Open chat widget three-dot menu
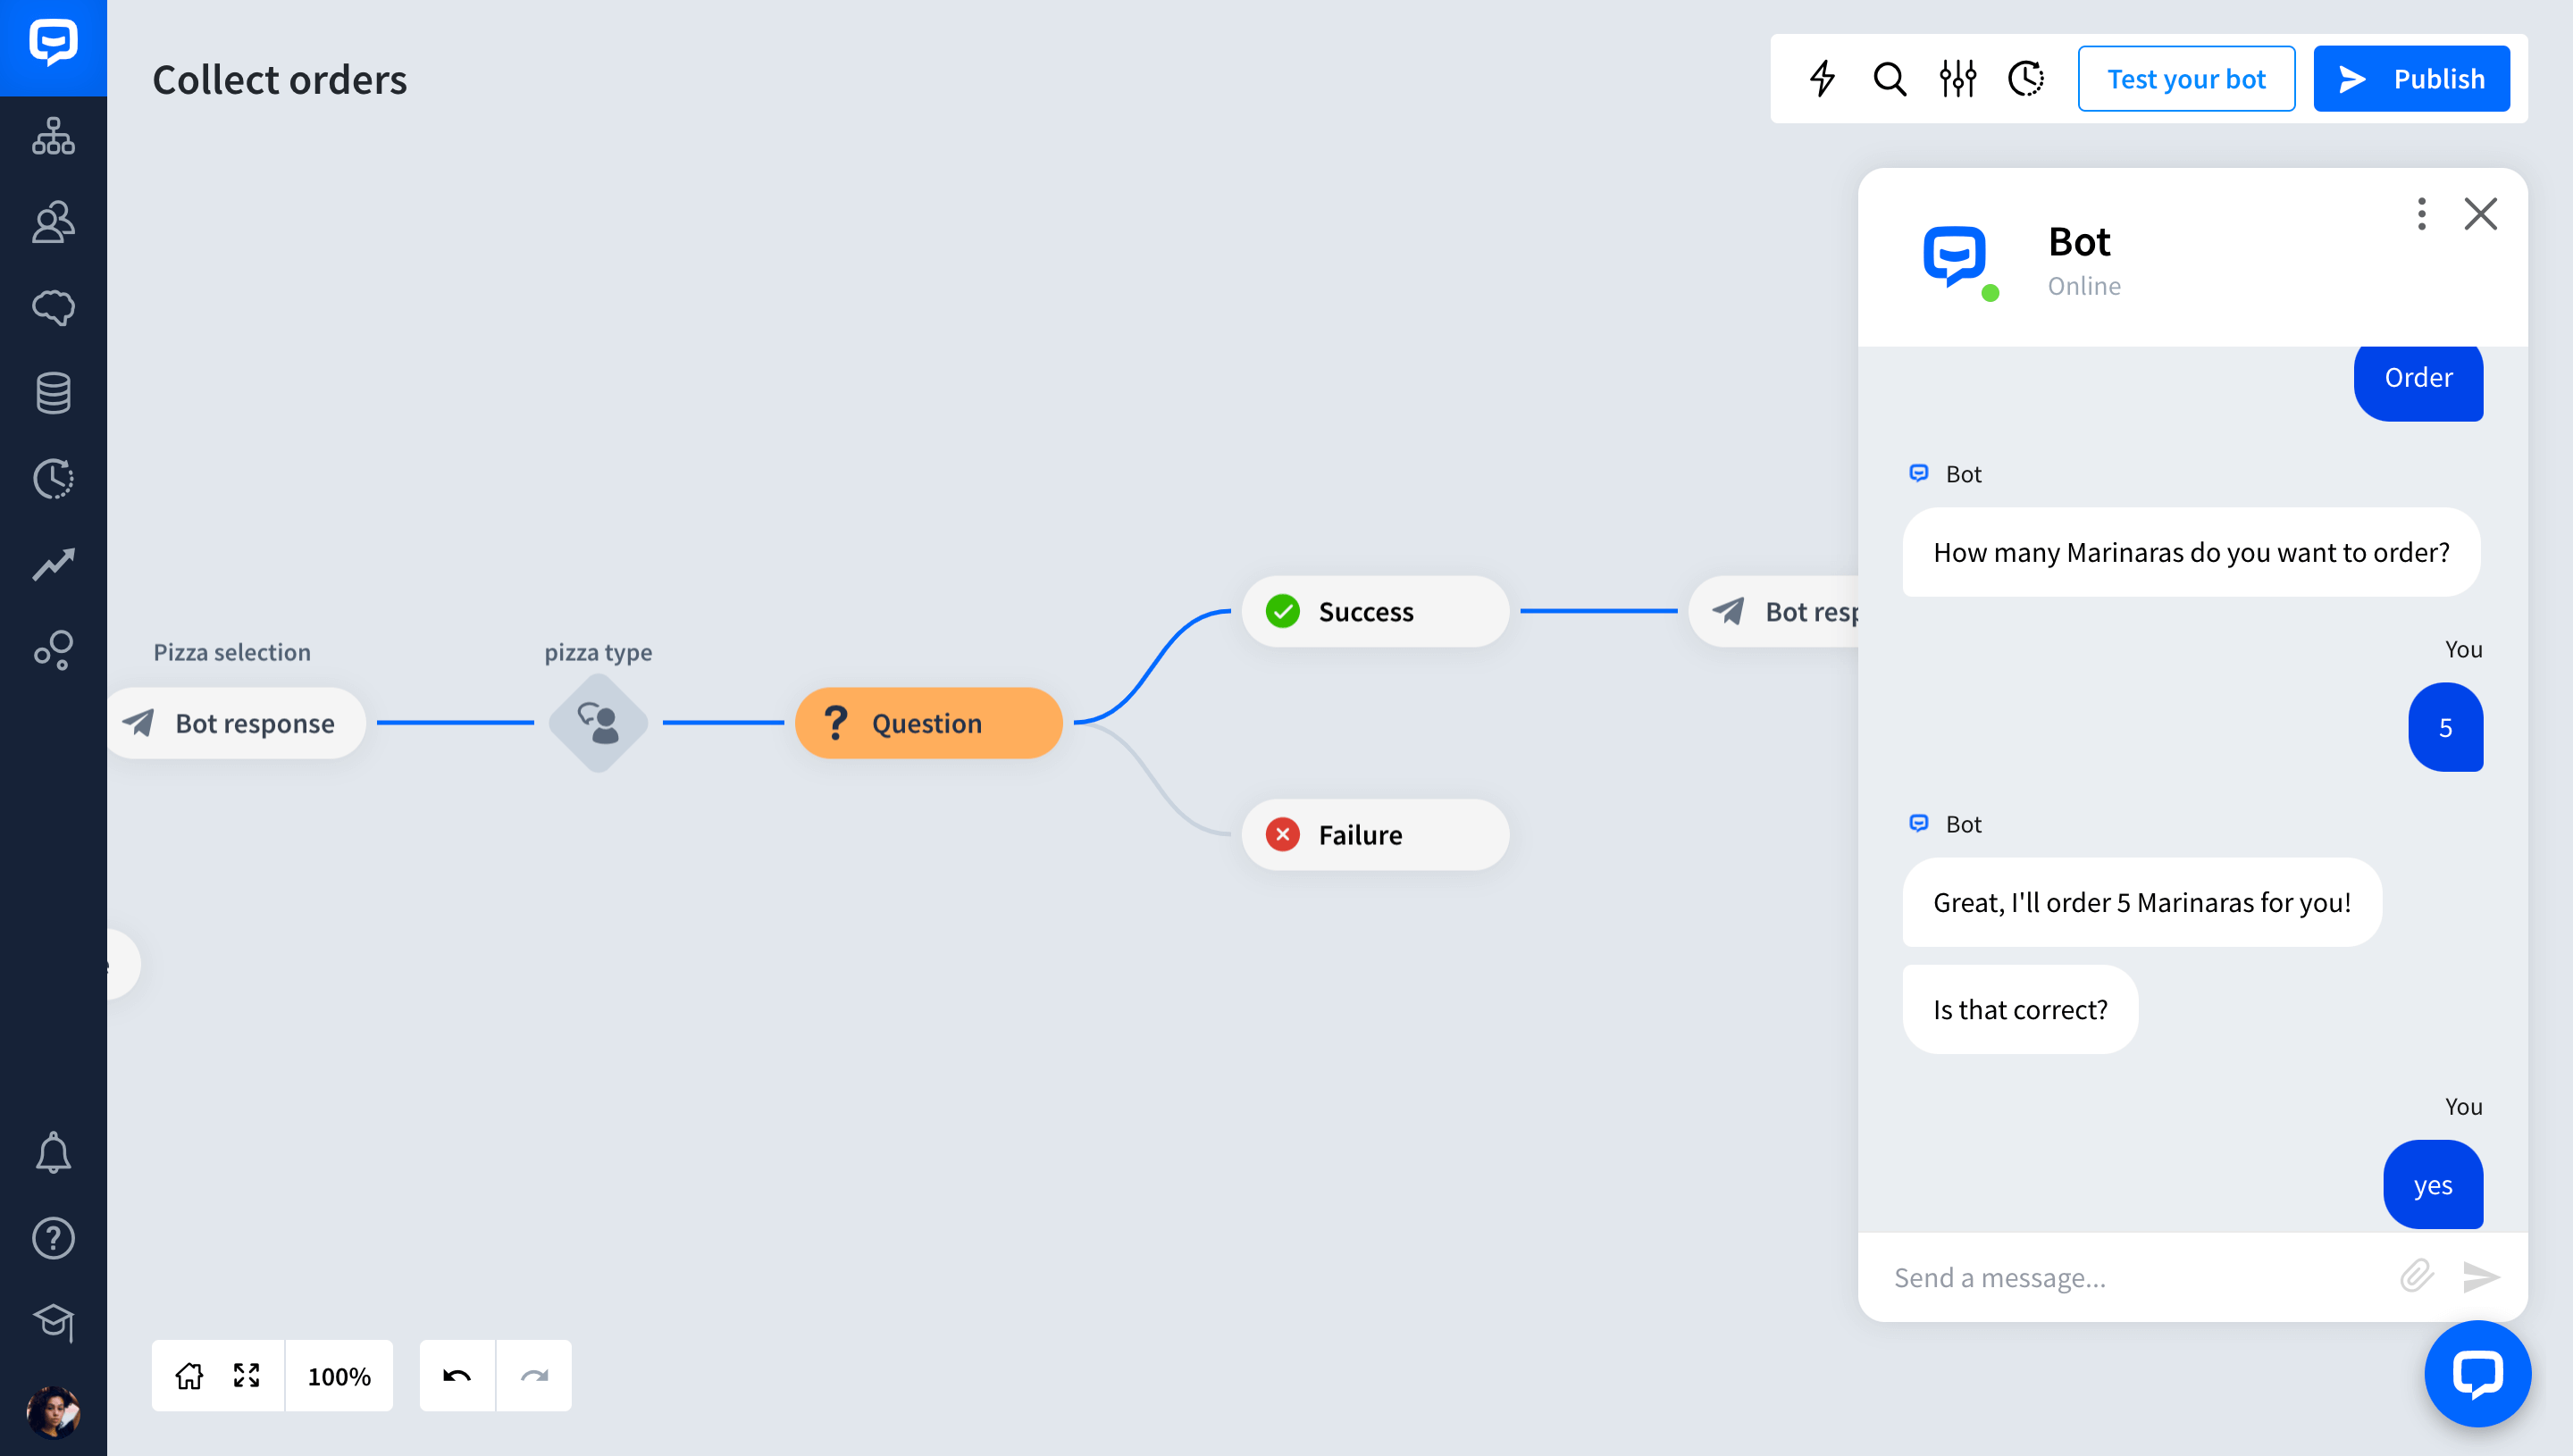This screenshot has width=2573, height=1456. 2421,213
